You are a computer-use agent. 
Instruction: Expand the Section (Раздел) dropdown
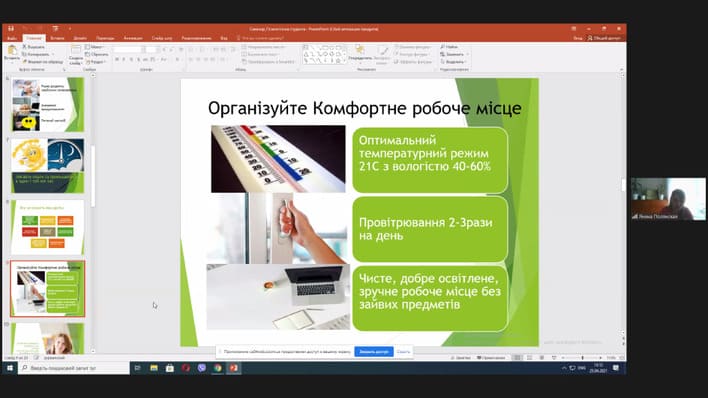click(96, 61)
